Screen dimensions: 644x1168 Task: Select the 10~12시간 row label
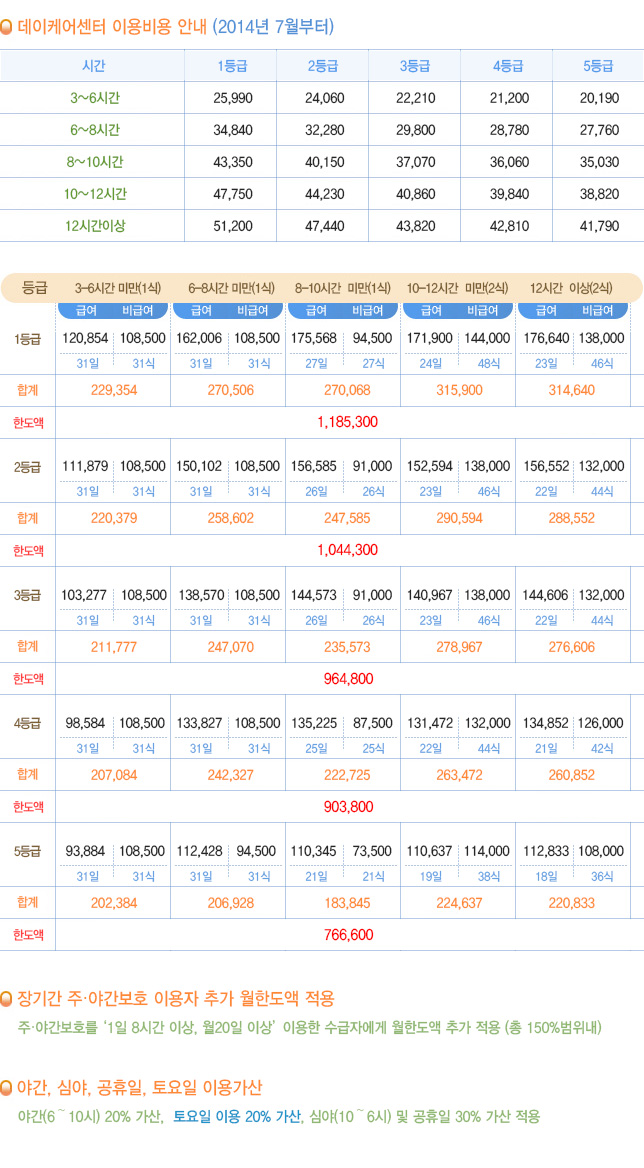[x=93, y=194]
